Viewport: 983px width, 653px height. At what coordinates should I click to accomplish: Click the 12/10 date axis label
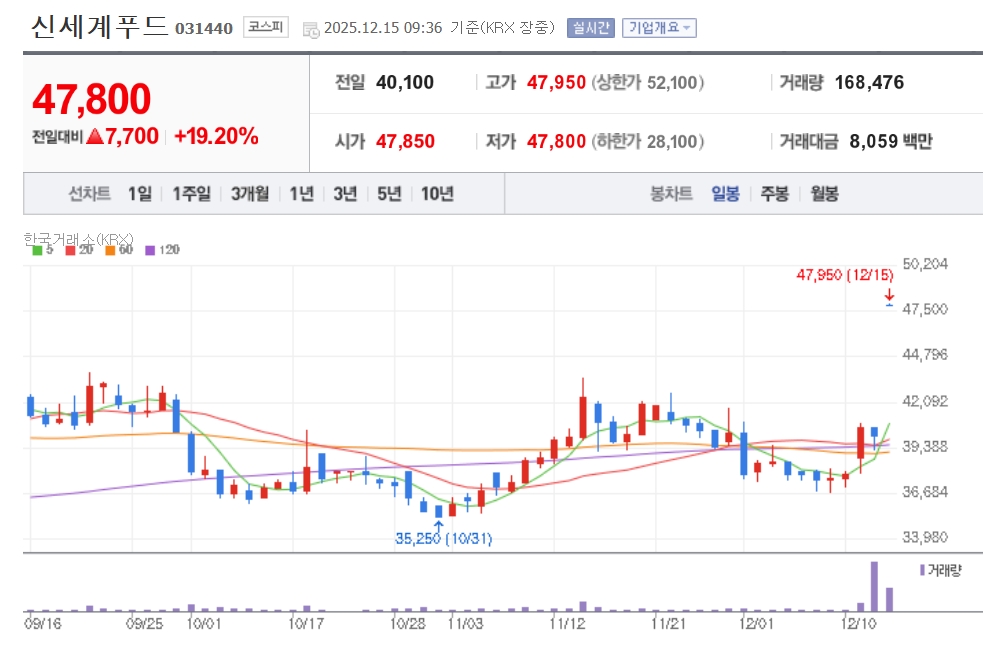click(858, 624)
